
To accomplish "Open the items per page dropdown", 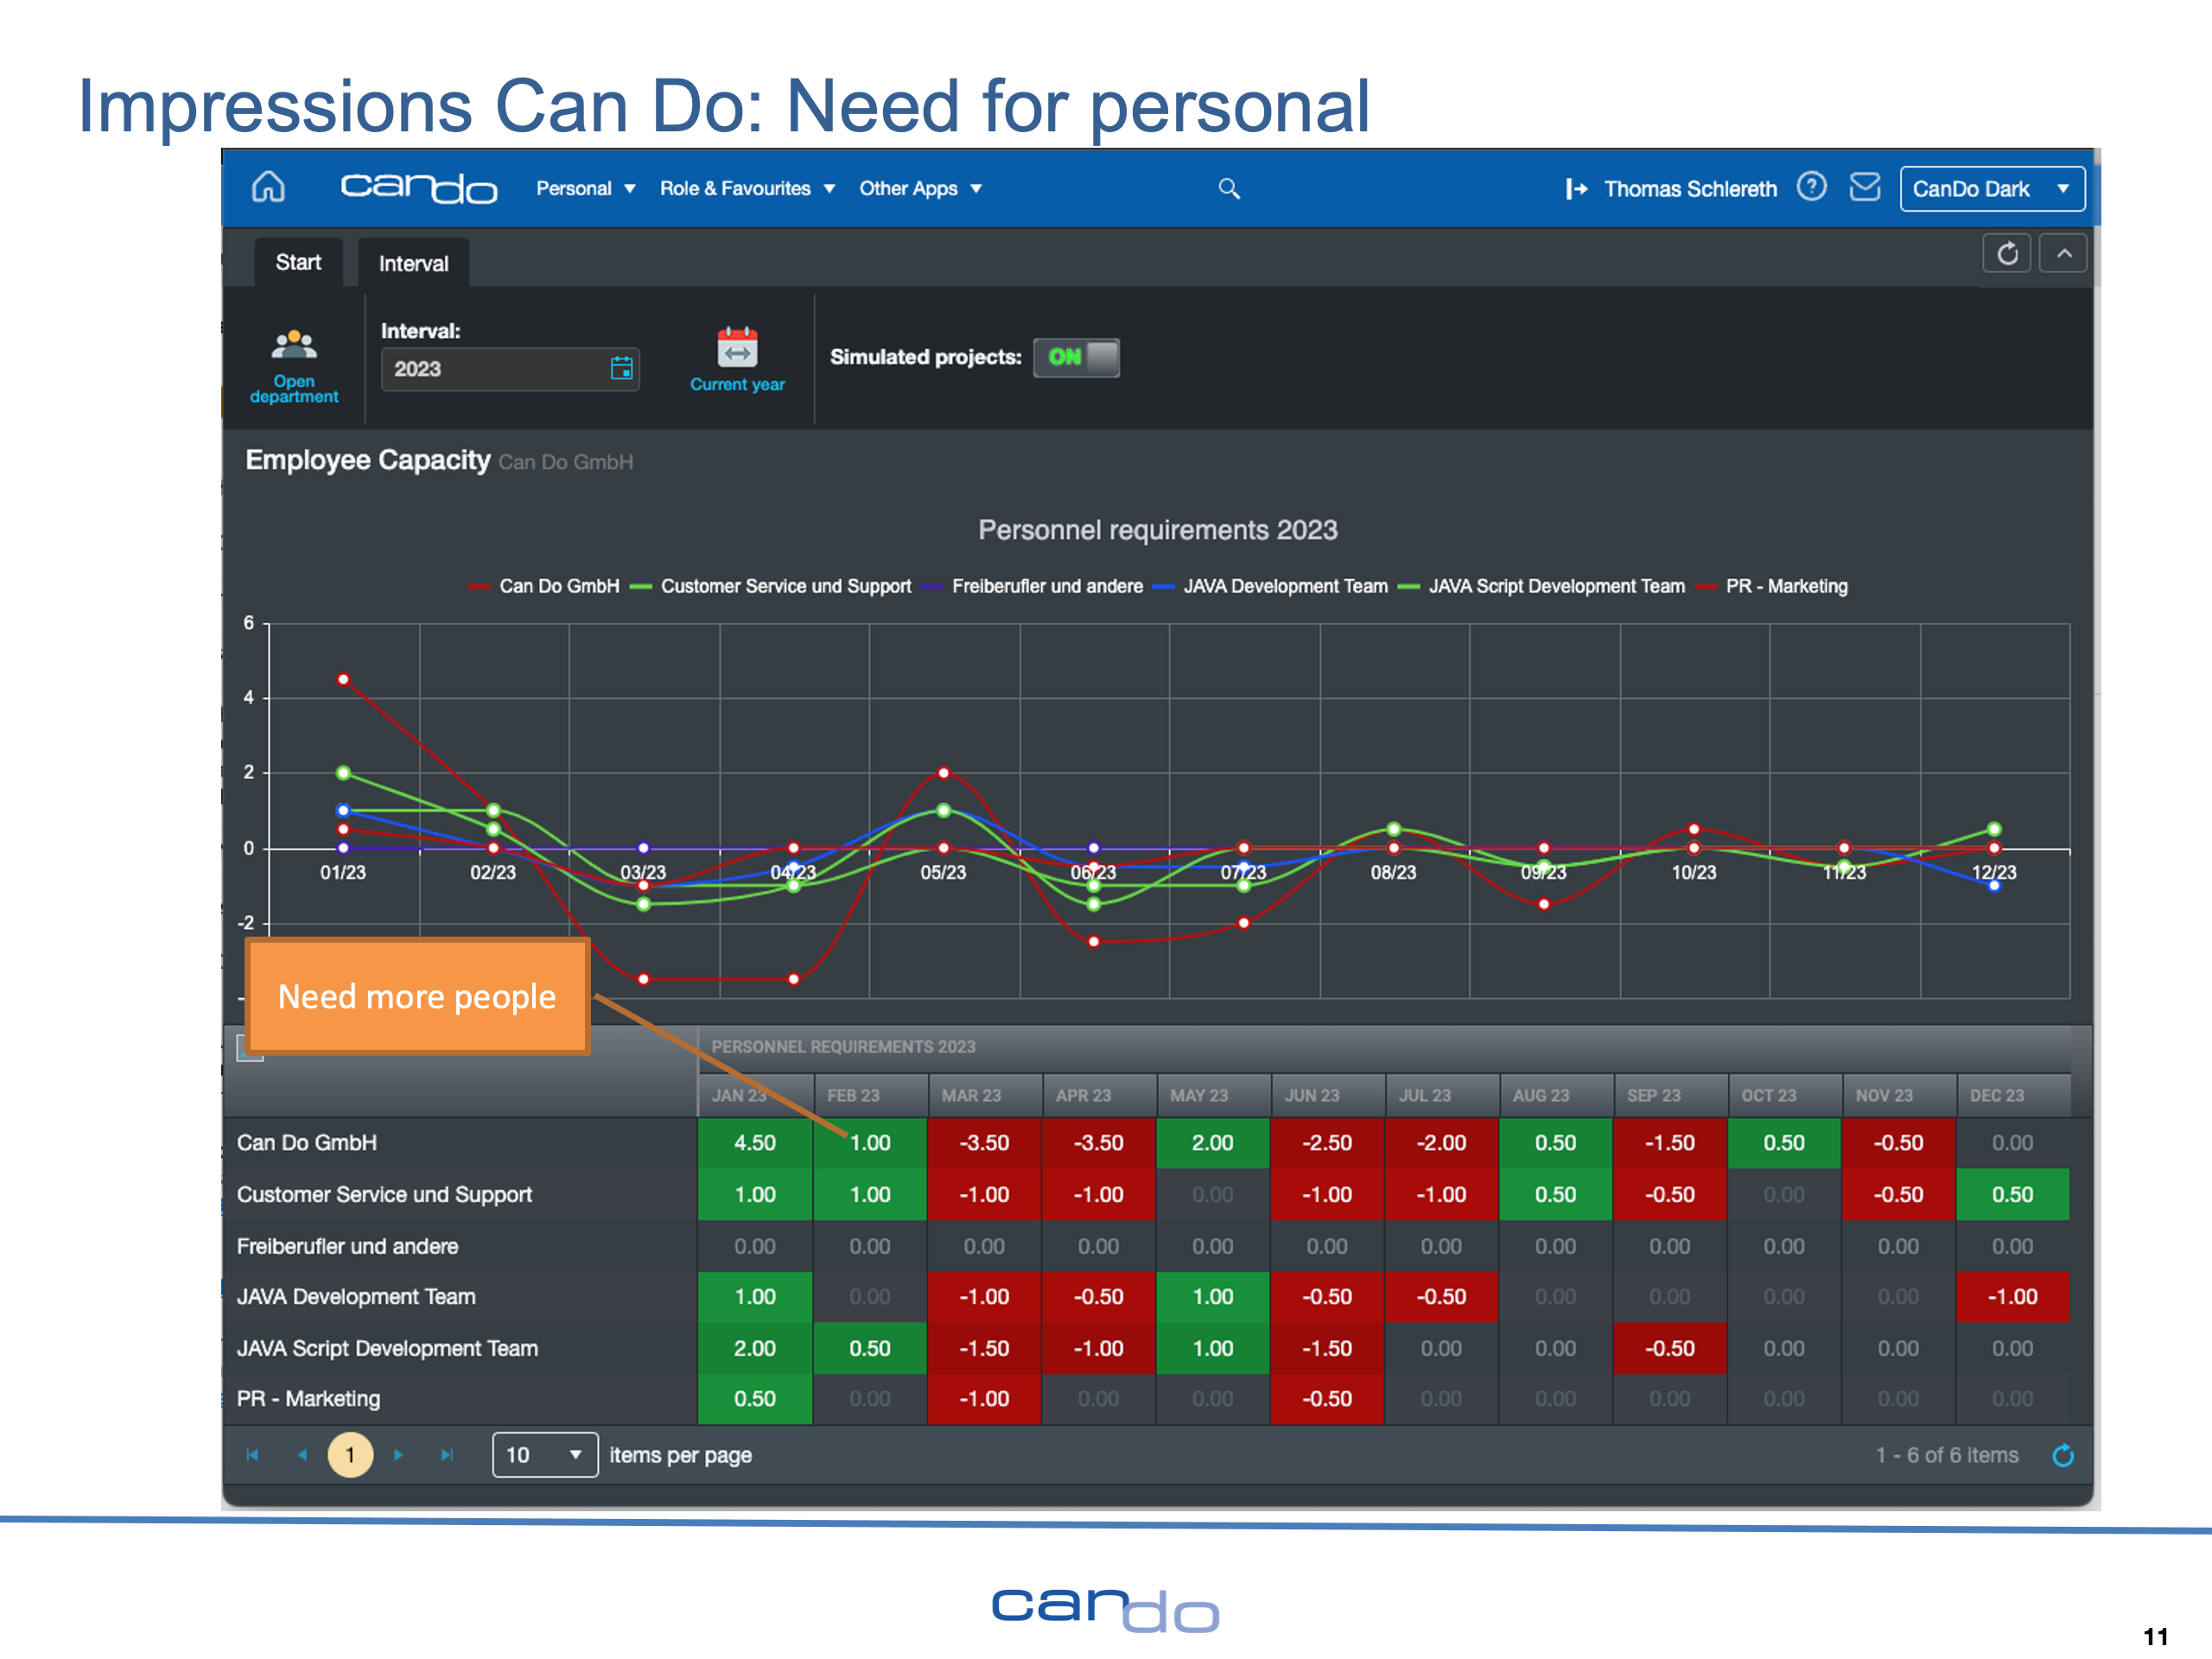I will 544,1456.
